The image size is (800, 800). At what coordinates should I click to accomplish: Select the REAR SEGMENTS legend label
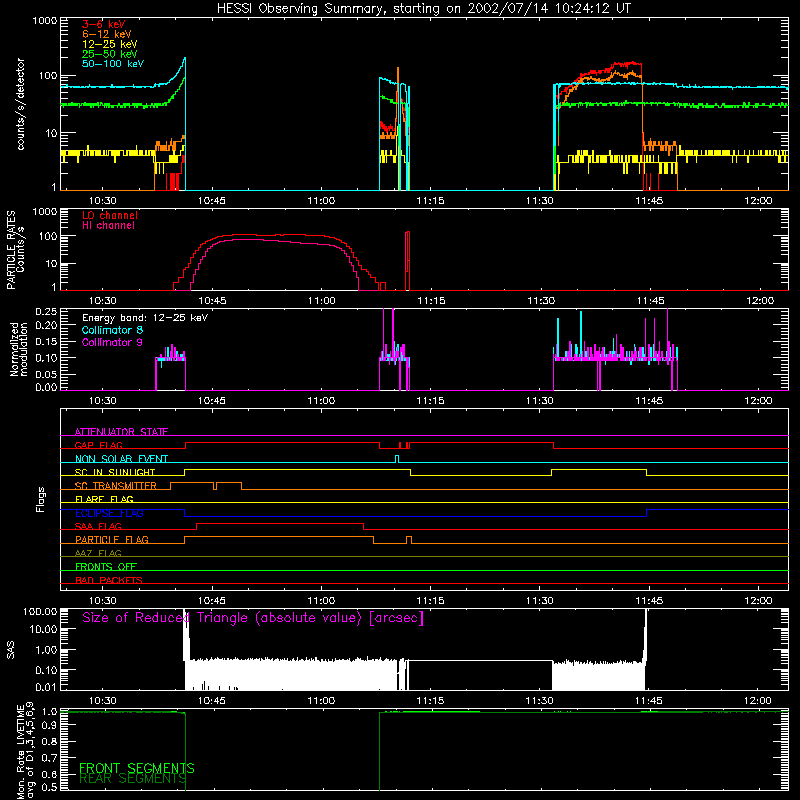(133, 778)
